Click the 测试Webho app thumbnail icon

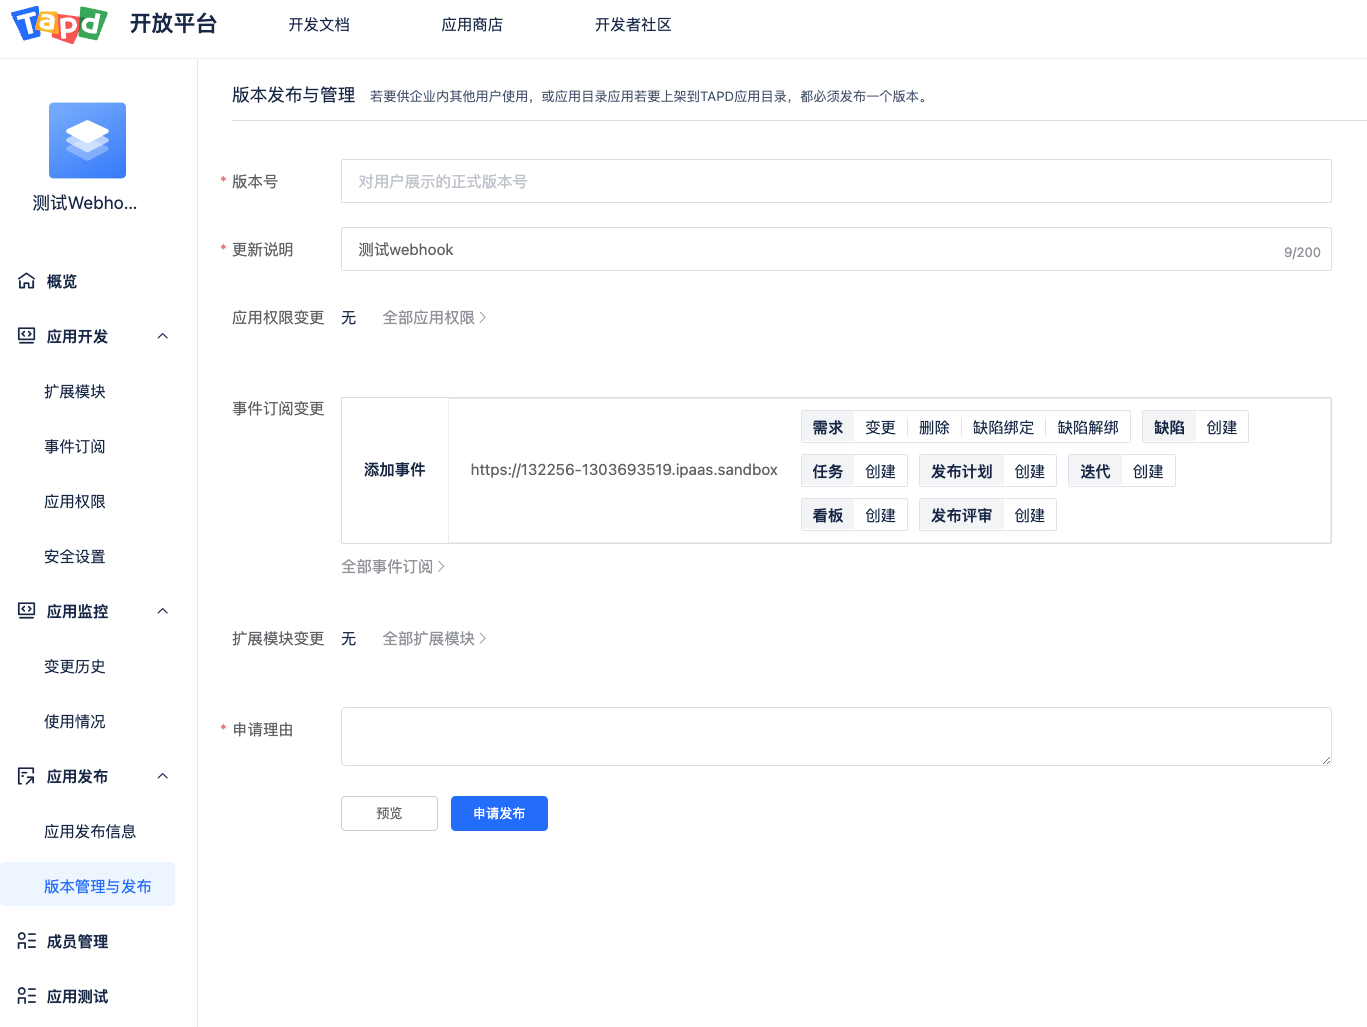pos(87,140)
